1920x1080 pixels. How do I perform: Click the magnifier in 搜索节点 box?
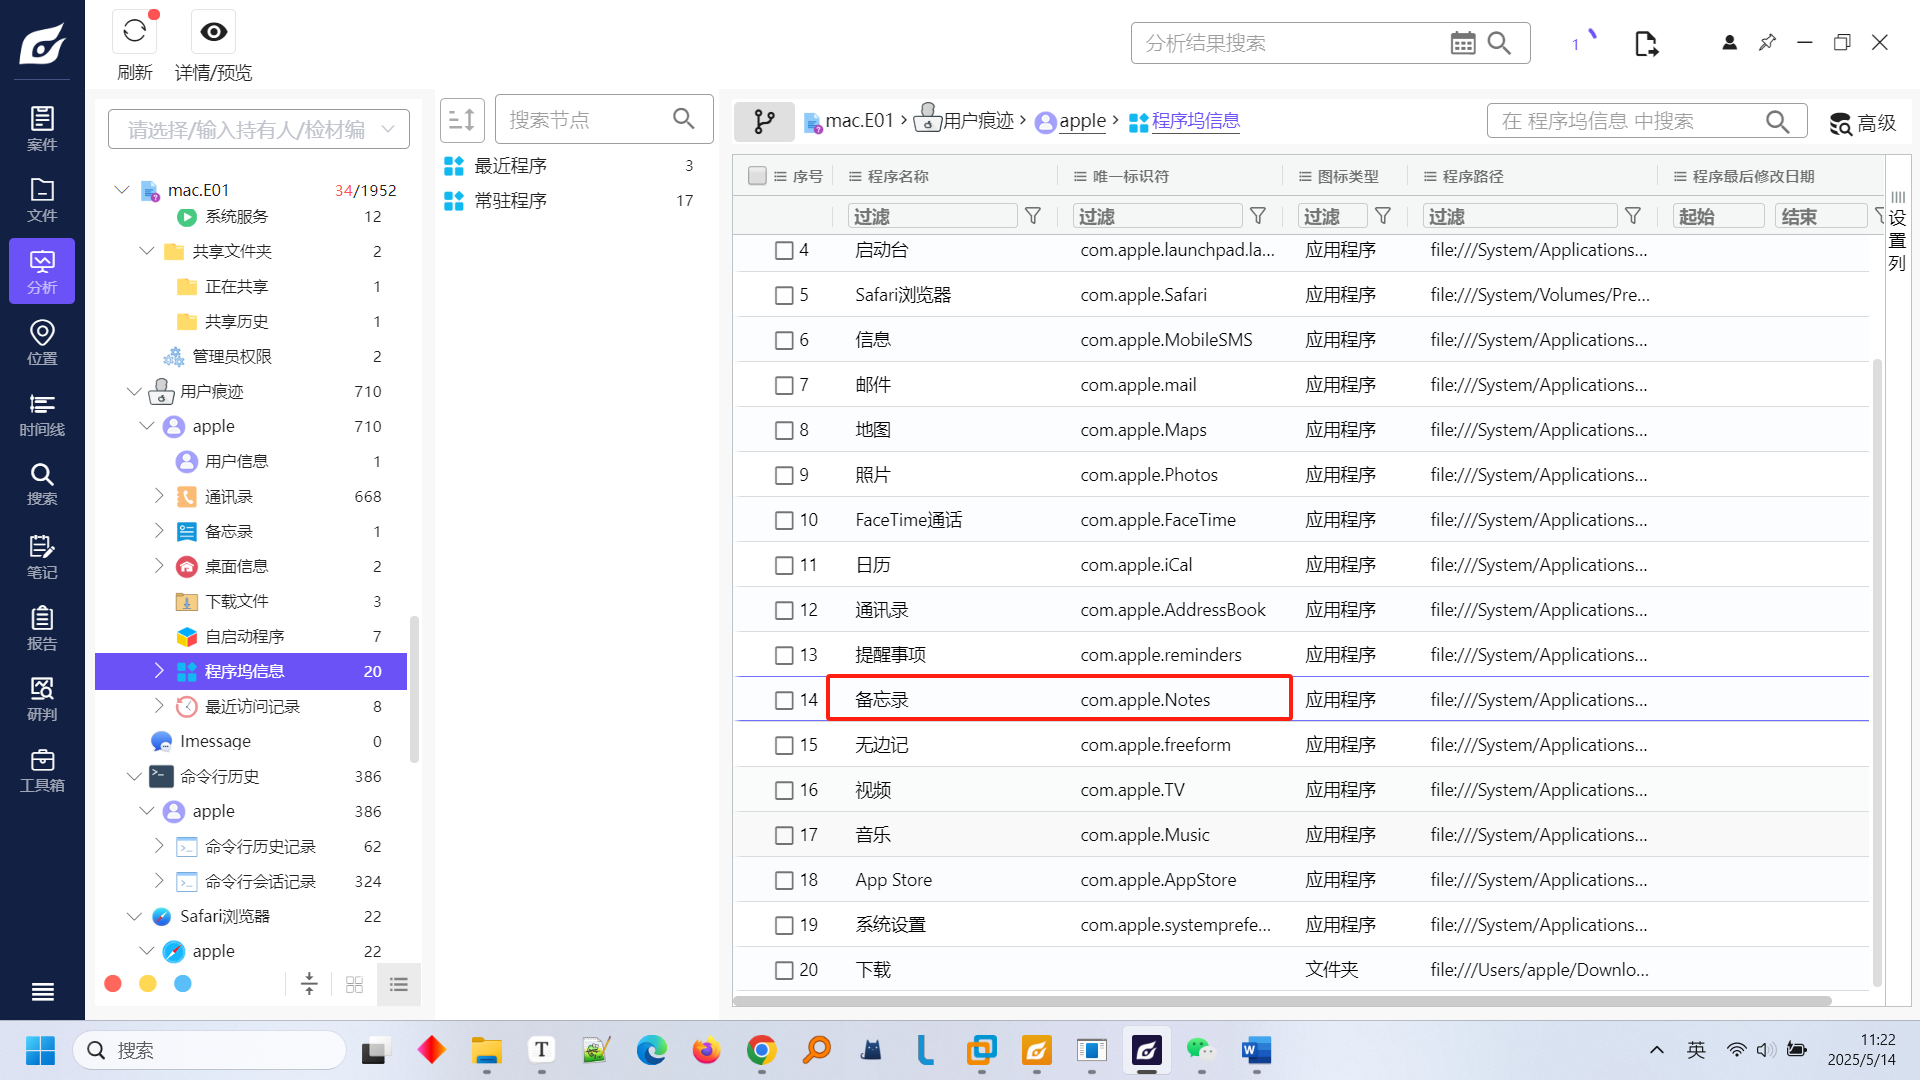pos(684,119)
